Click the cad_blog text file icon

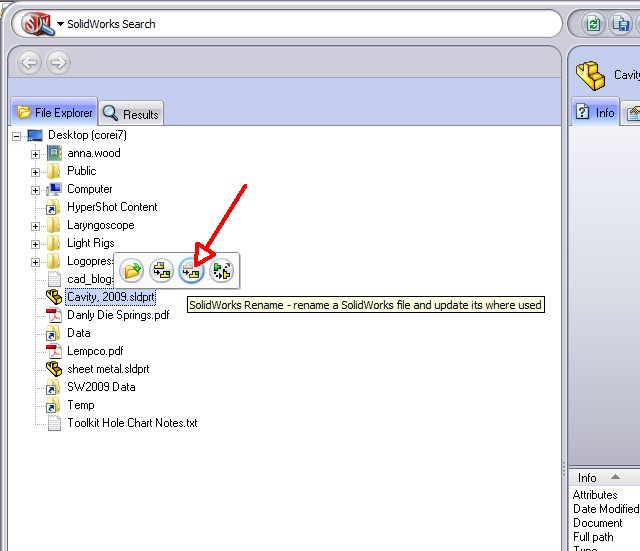pos(54,279)
